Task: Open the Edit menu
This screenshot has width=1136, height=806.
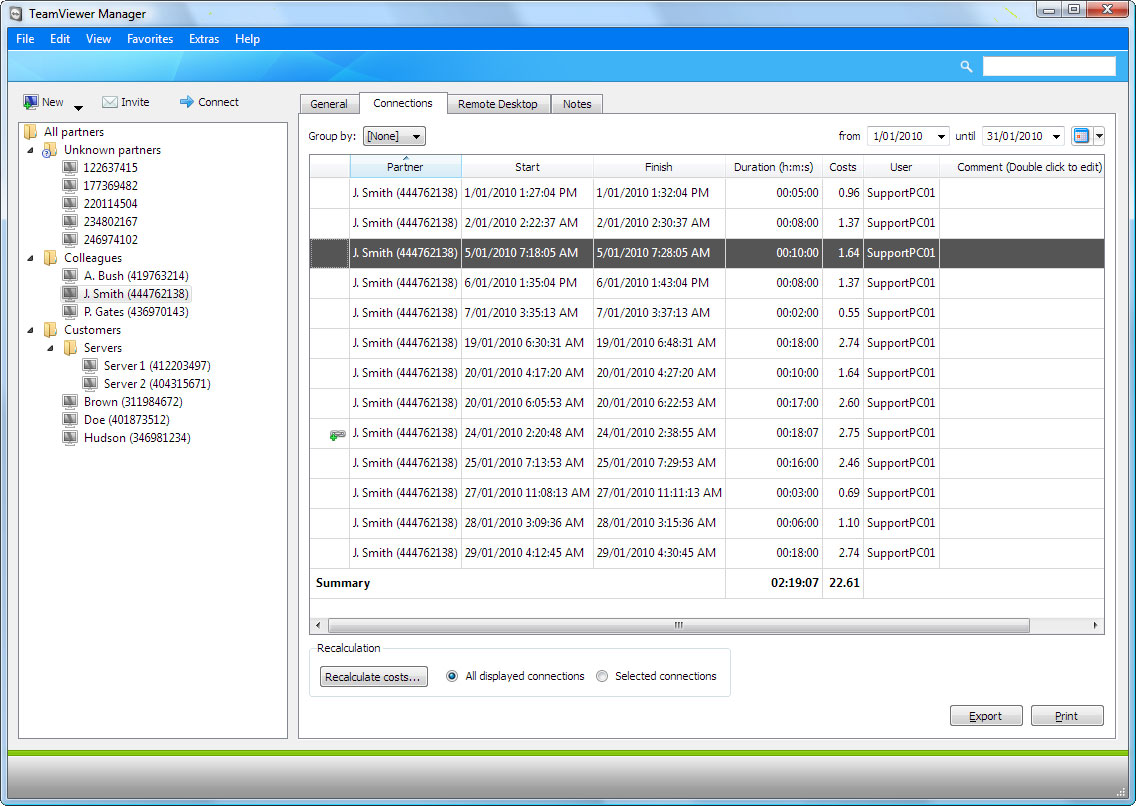Action: pyautogui.click(x=60, y=39)
